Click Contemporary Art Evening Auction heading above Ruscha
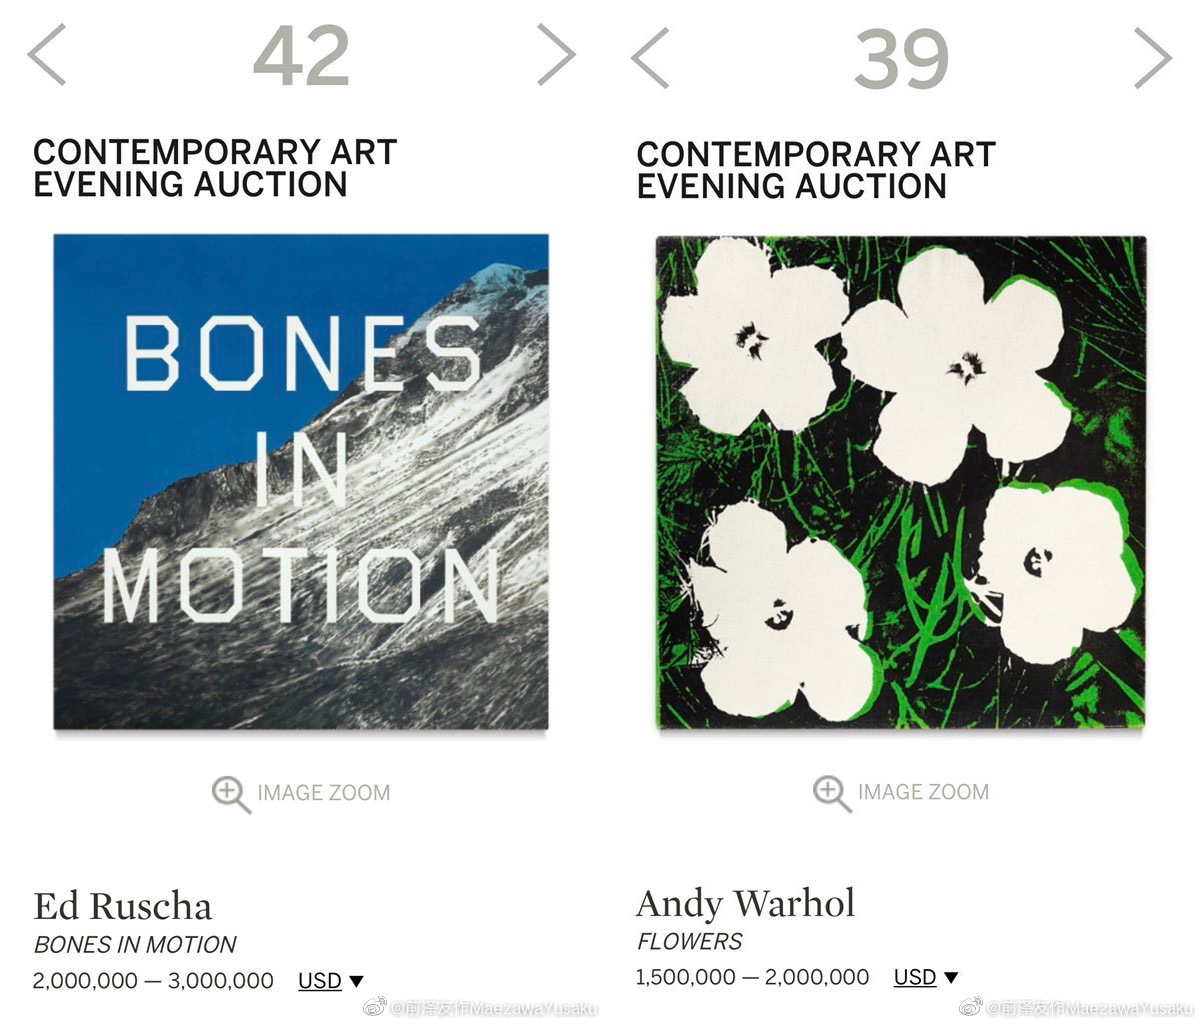Screen dimensions: 1200x1024 (215, 168)
